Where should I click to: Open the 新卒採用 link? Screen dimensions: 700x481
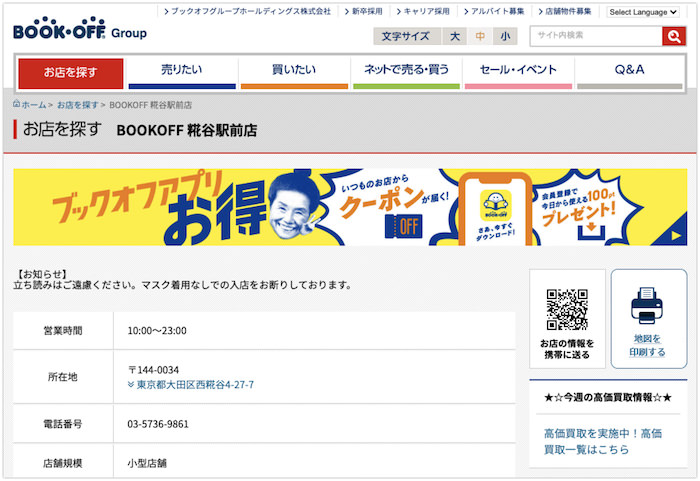point(363,12)
